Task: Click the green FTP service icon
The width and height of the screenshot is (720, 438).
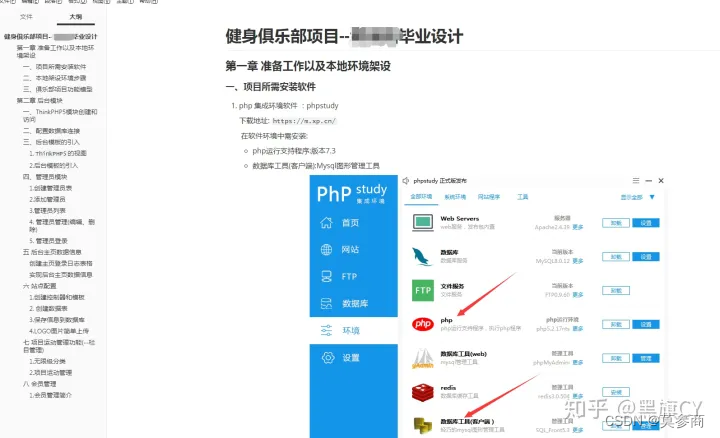Action: (423, 290)
